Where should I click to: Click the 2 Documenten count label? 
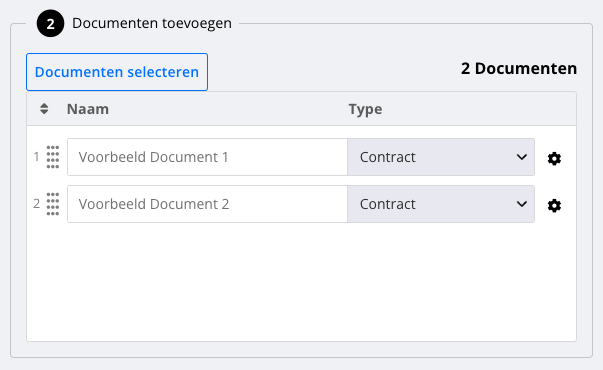(519, 68)
